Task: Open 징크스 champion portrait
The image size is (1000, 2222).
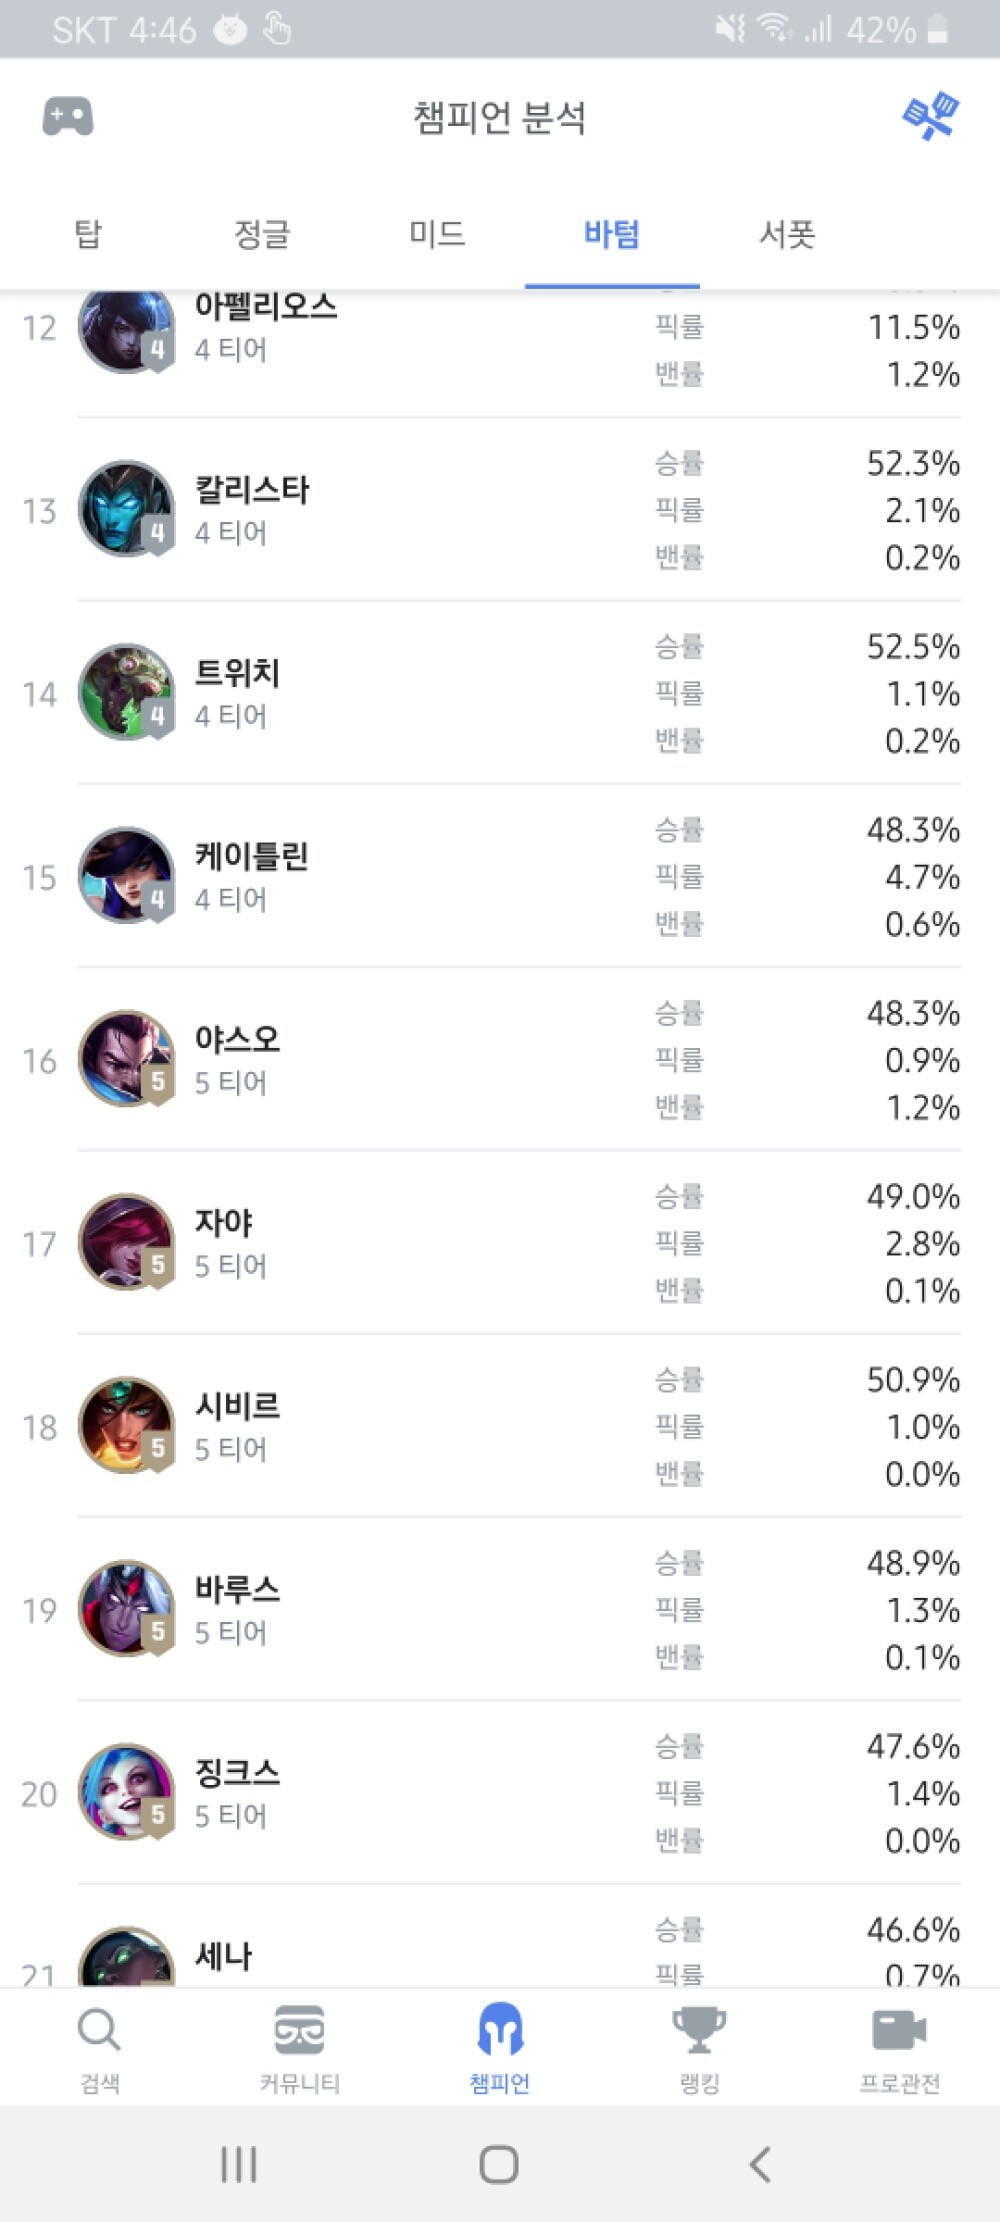Action: pos(126,1792)
